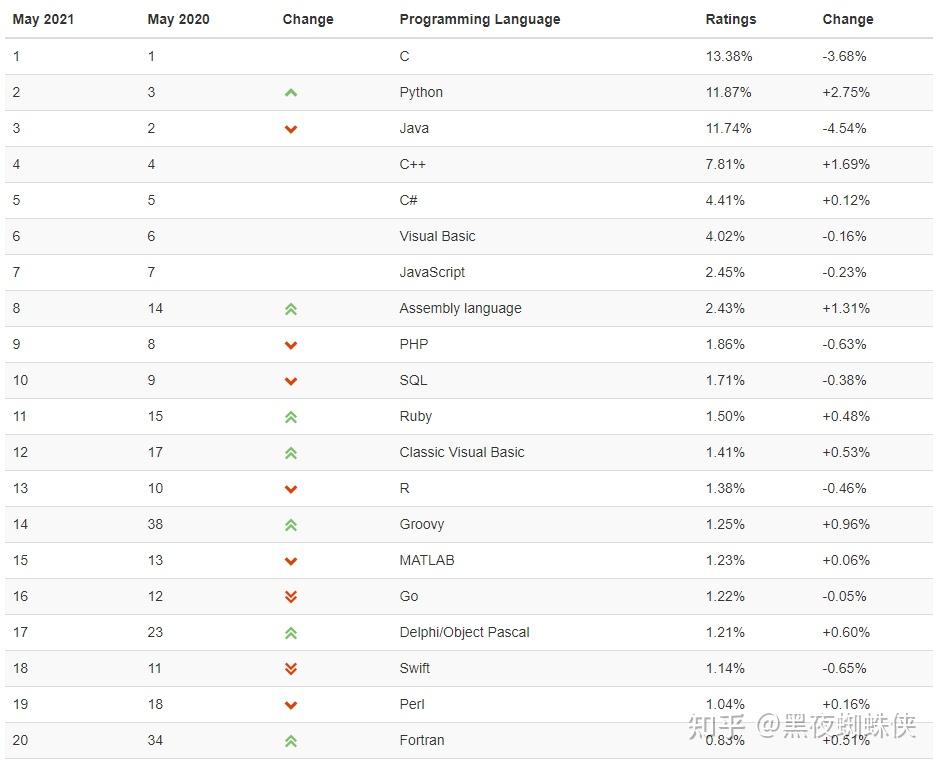Click the Delphi/Object Pascal entry
The width and height of the screenshot is (940, 764).
(464, 632)
